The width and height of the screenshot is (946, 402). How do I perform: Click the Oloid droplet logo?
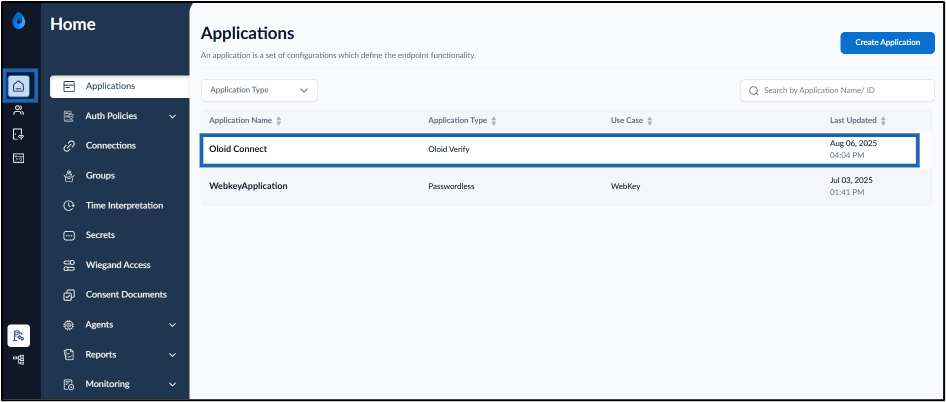click(x=19, y=21)
